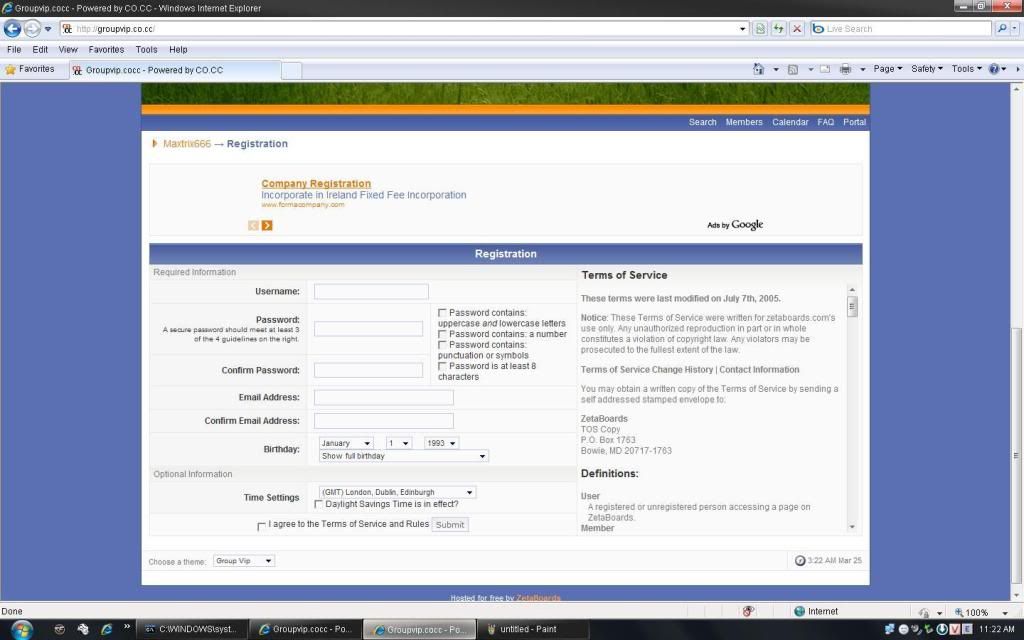Click the Submit registration button
1024x640 pixels.
click(x=450, y=525)
